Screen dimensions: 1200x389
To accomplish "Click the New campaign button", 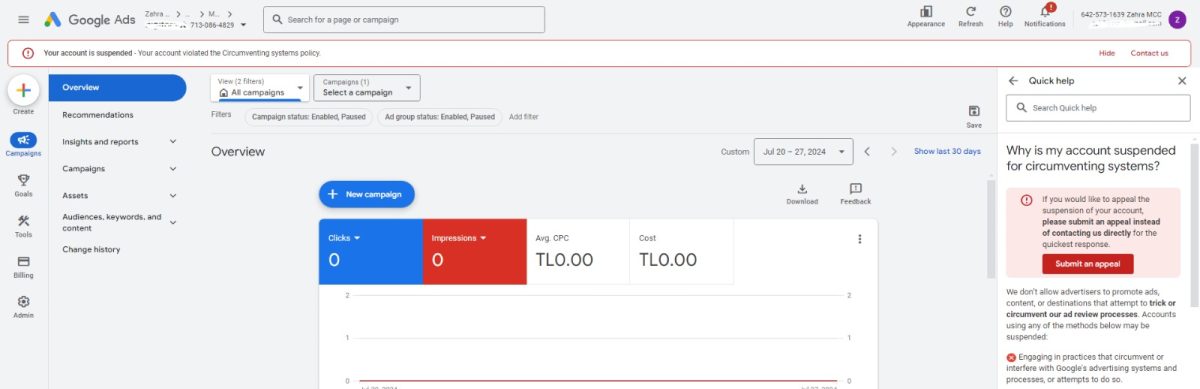I will (366, 194).
